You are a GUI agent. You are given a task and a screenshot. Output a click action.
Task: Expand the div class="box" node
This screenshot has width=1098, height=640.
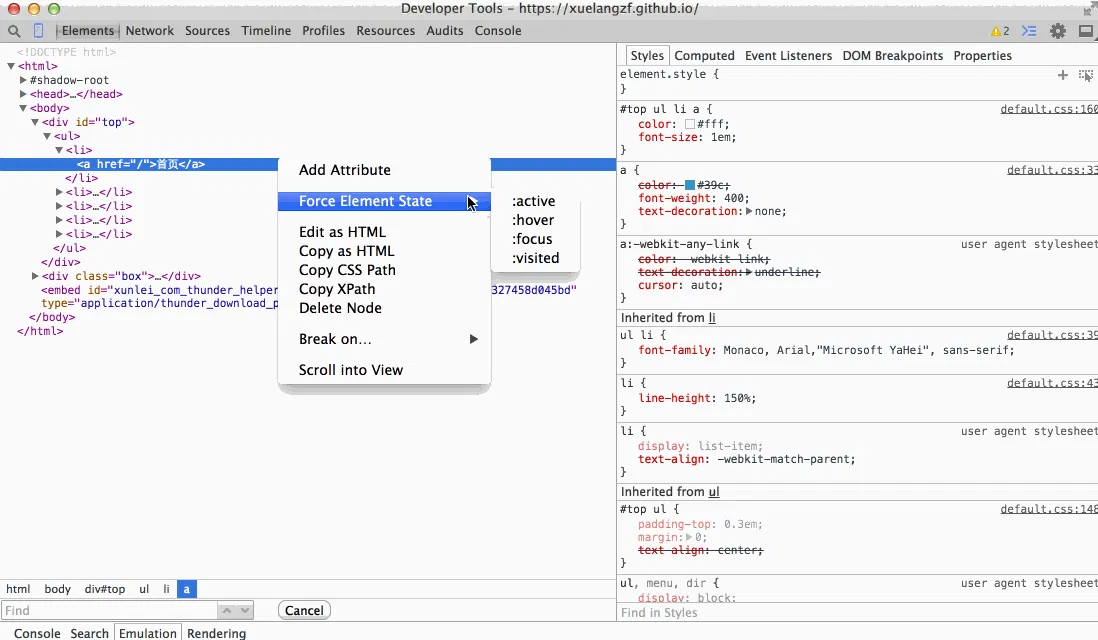[35, 276]
